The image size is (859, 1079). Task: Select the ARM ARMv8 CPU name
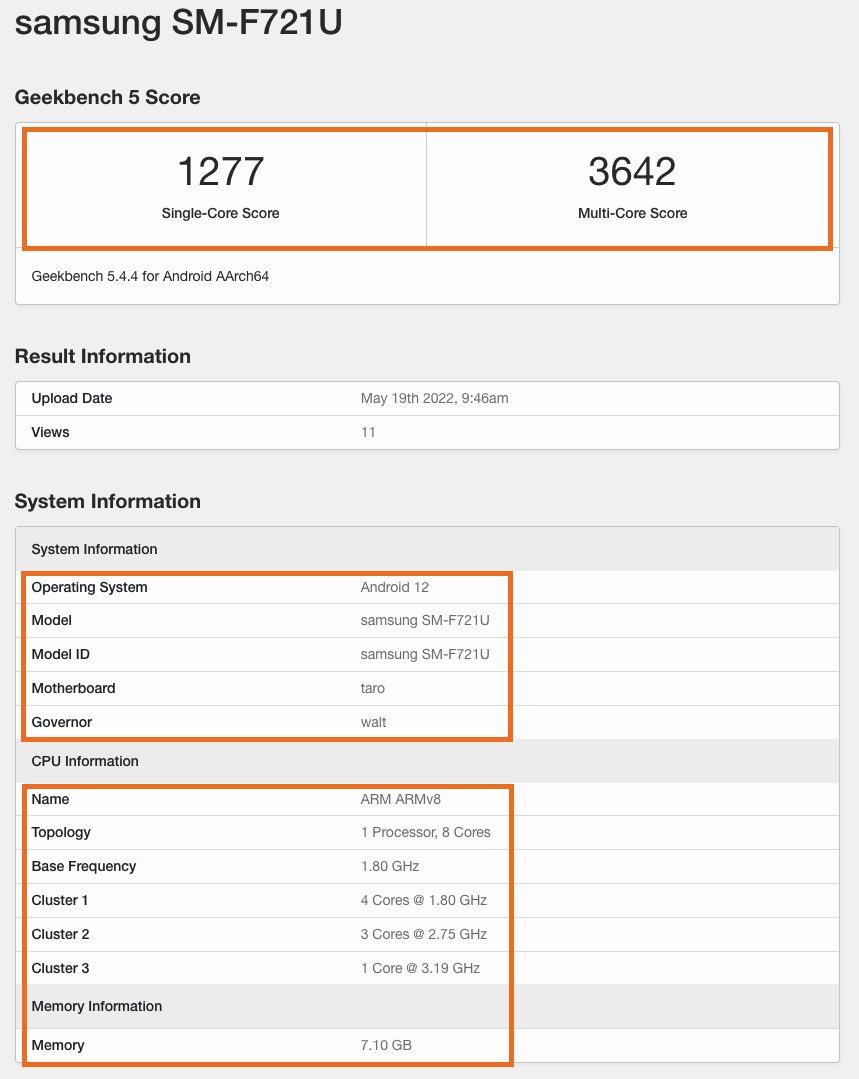[x=398, y=799]
